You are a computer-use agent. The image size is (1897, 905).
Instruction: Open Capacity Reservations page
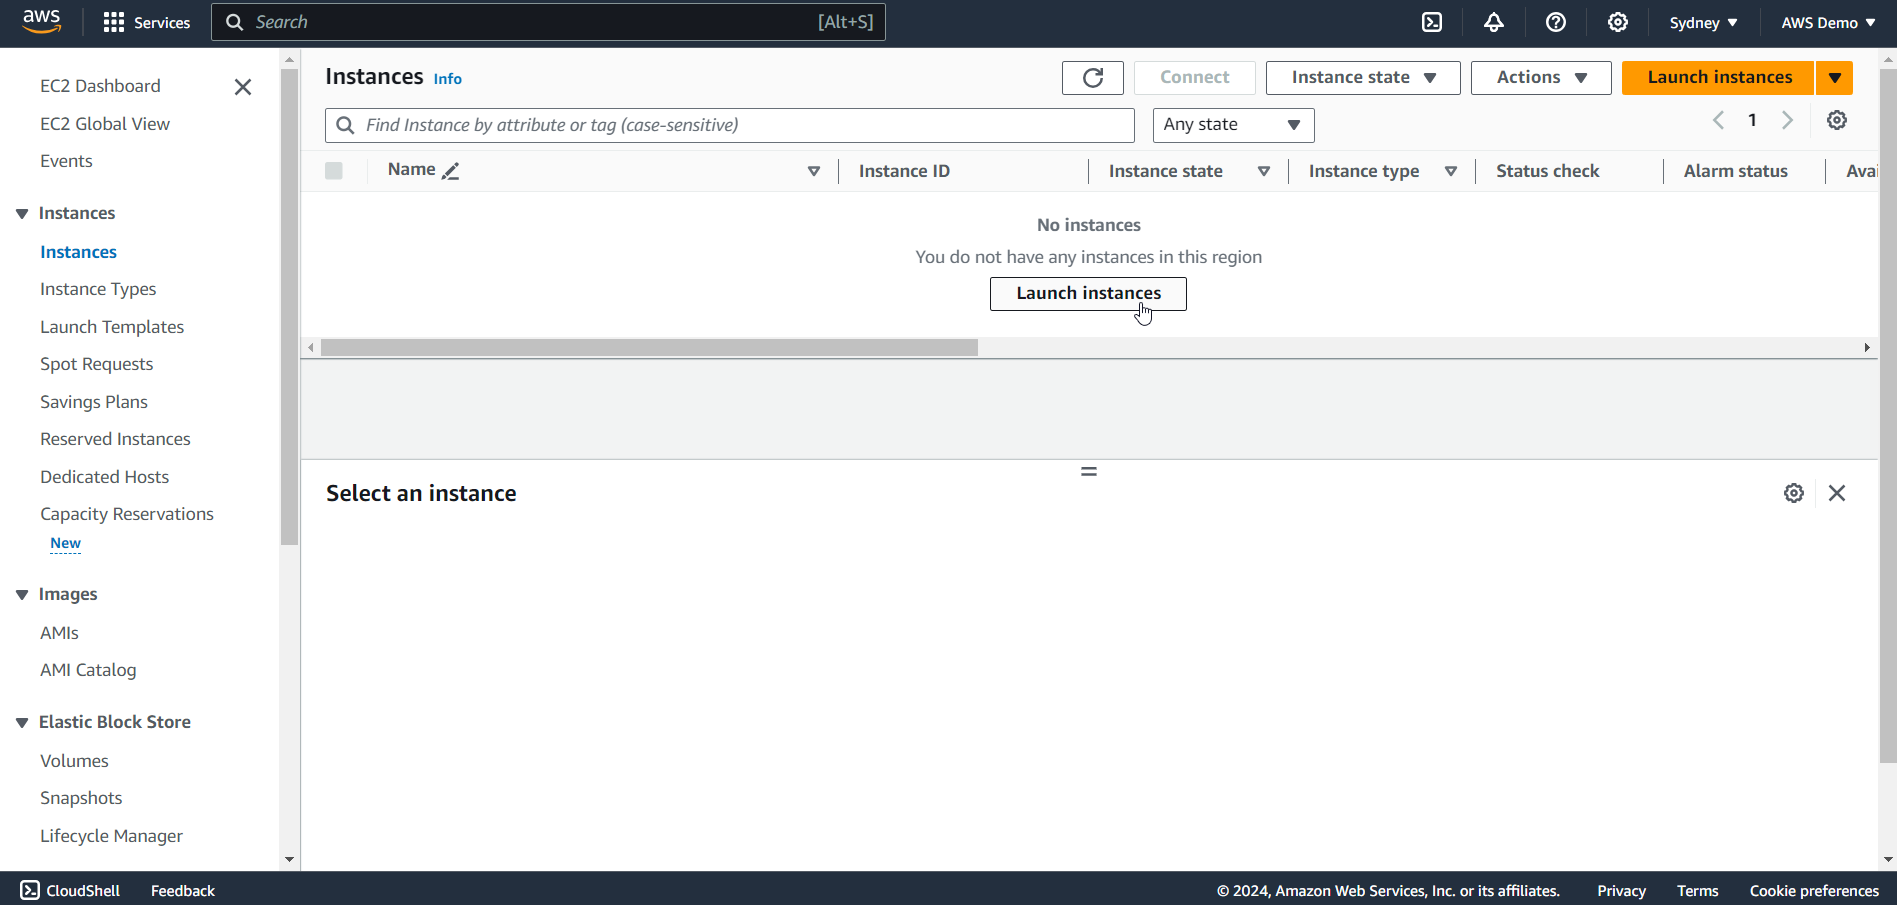[127, 514]
